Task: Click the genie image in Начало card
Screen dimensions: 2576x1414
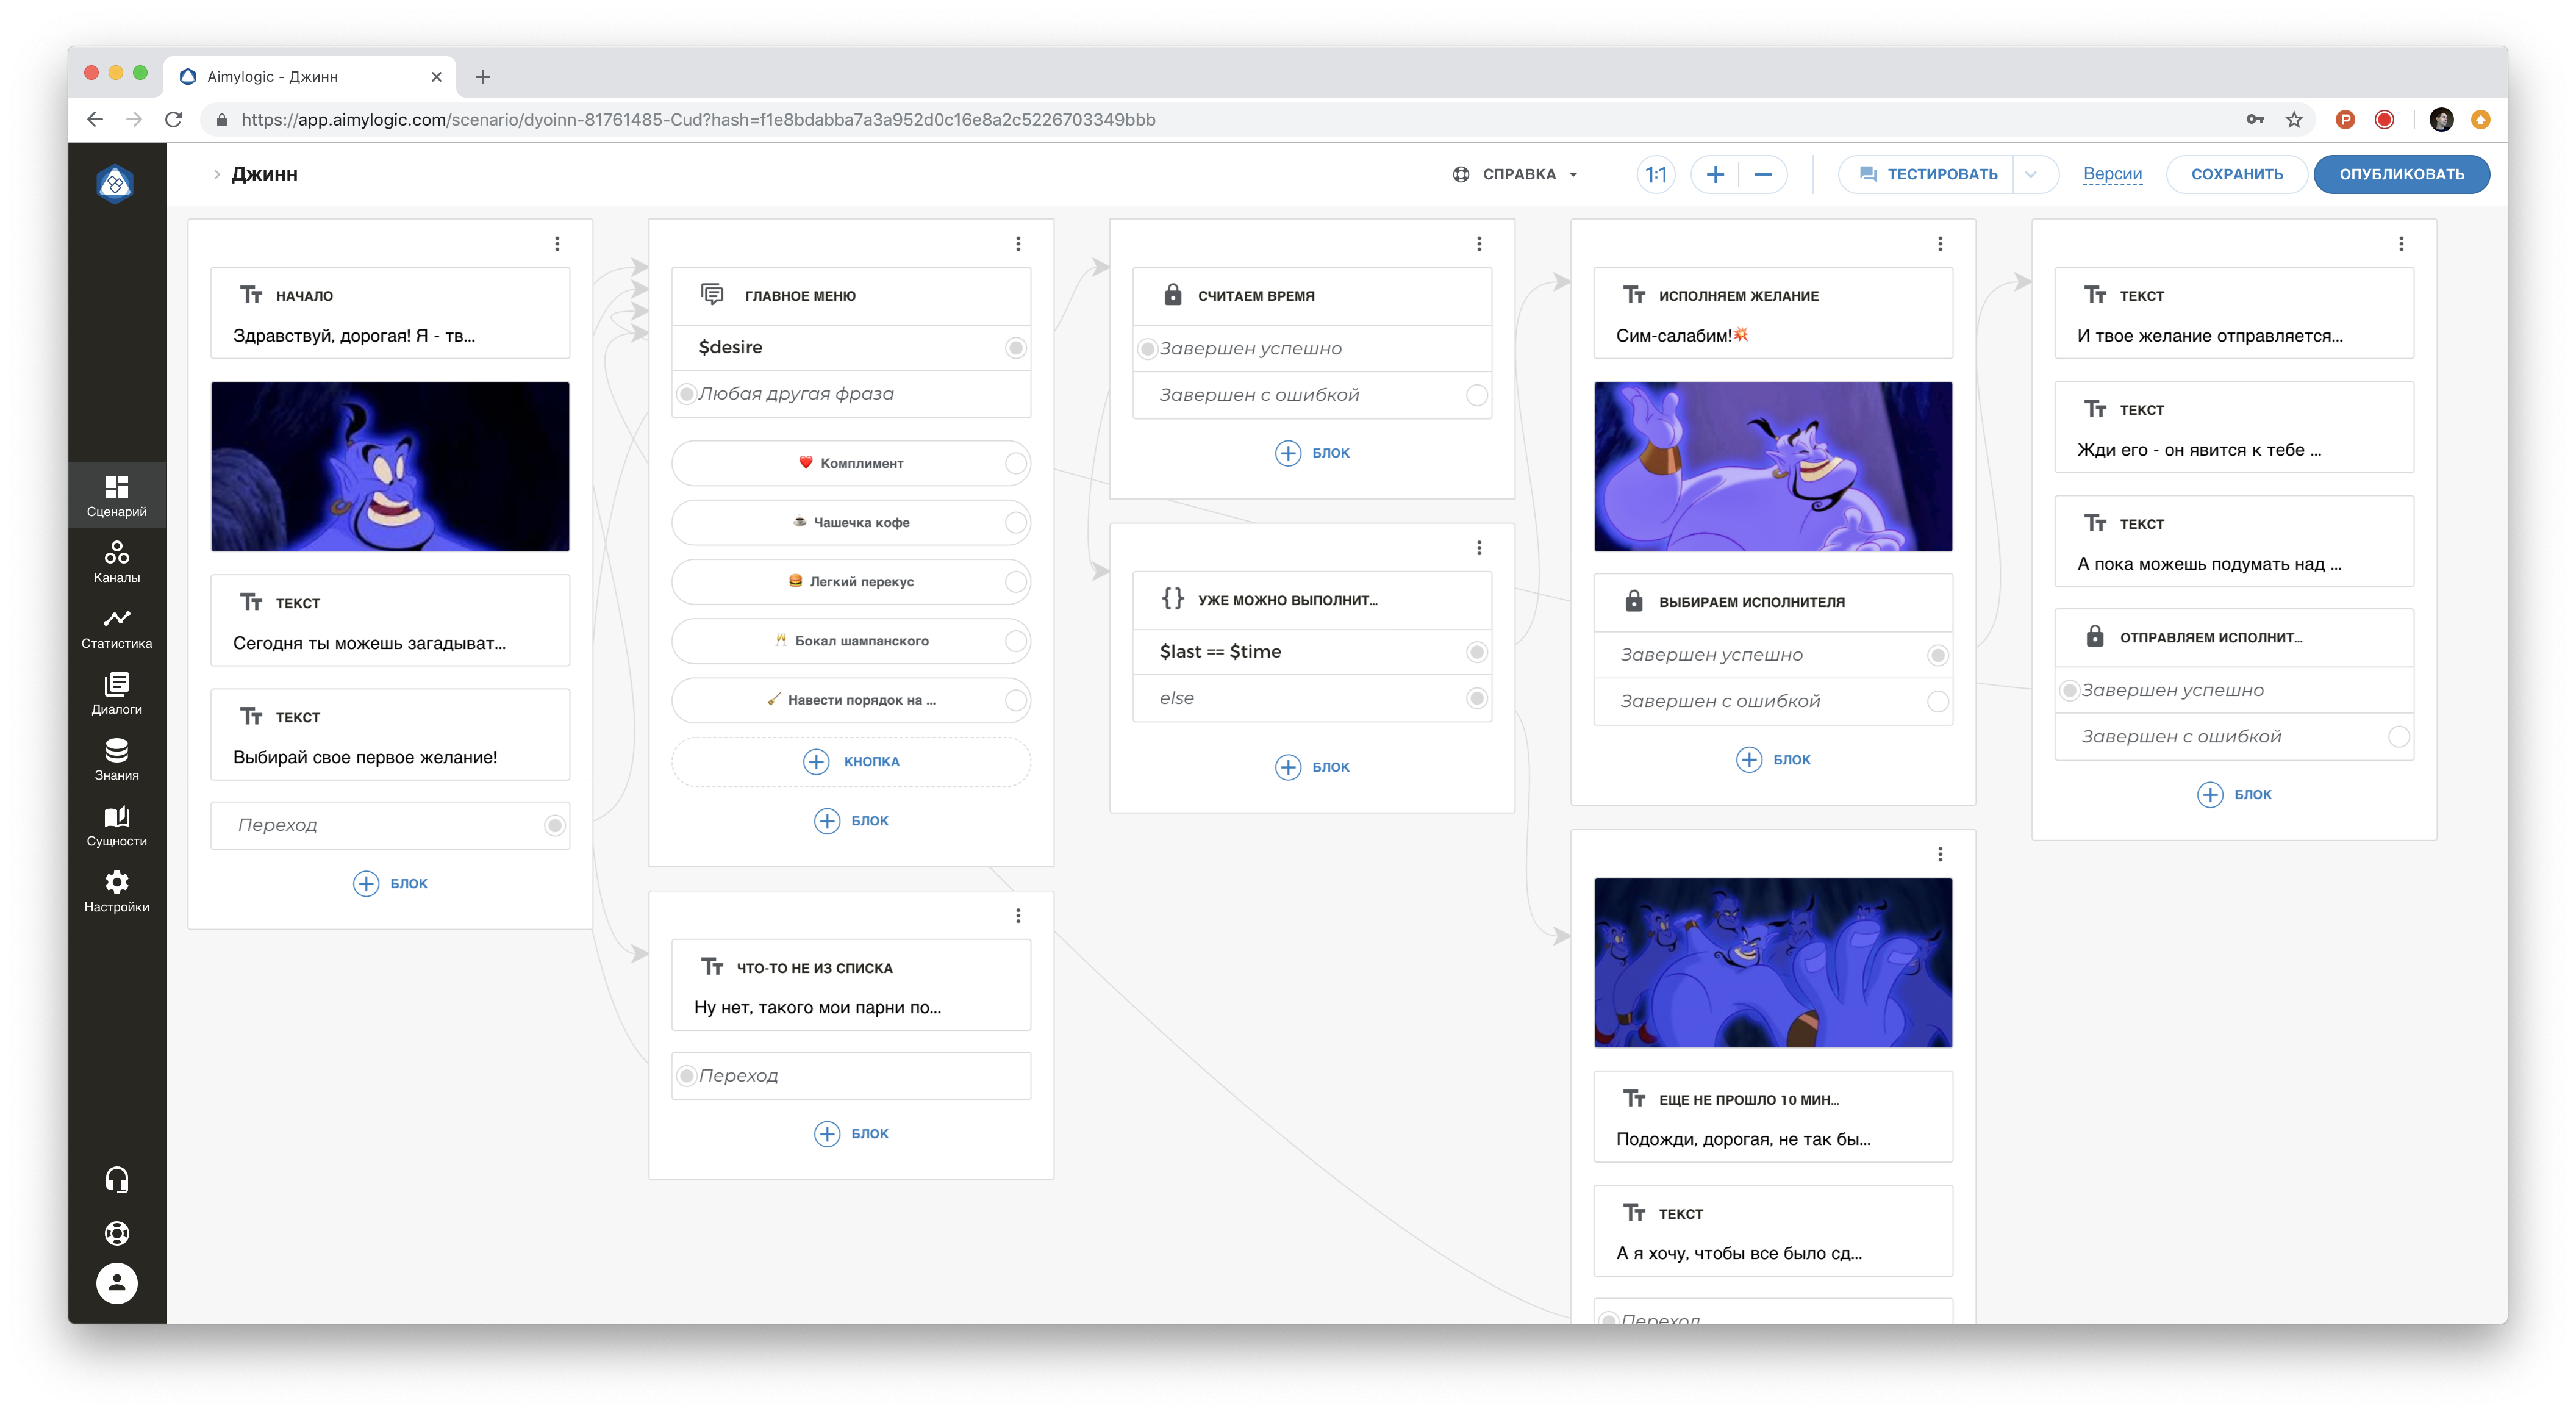Action: tap(390, 466)
